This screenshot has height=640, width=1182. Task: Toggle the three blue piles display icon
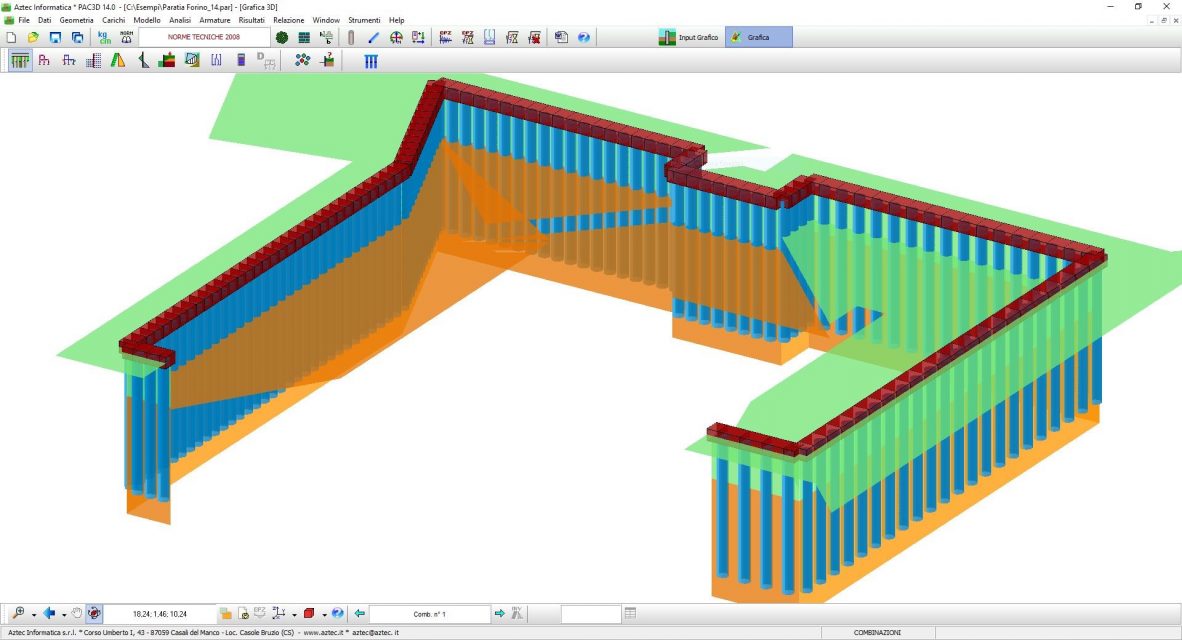click(371, 60)
